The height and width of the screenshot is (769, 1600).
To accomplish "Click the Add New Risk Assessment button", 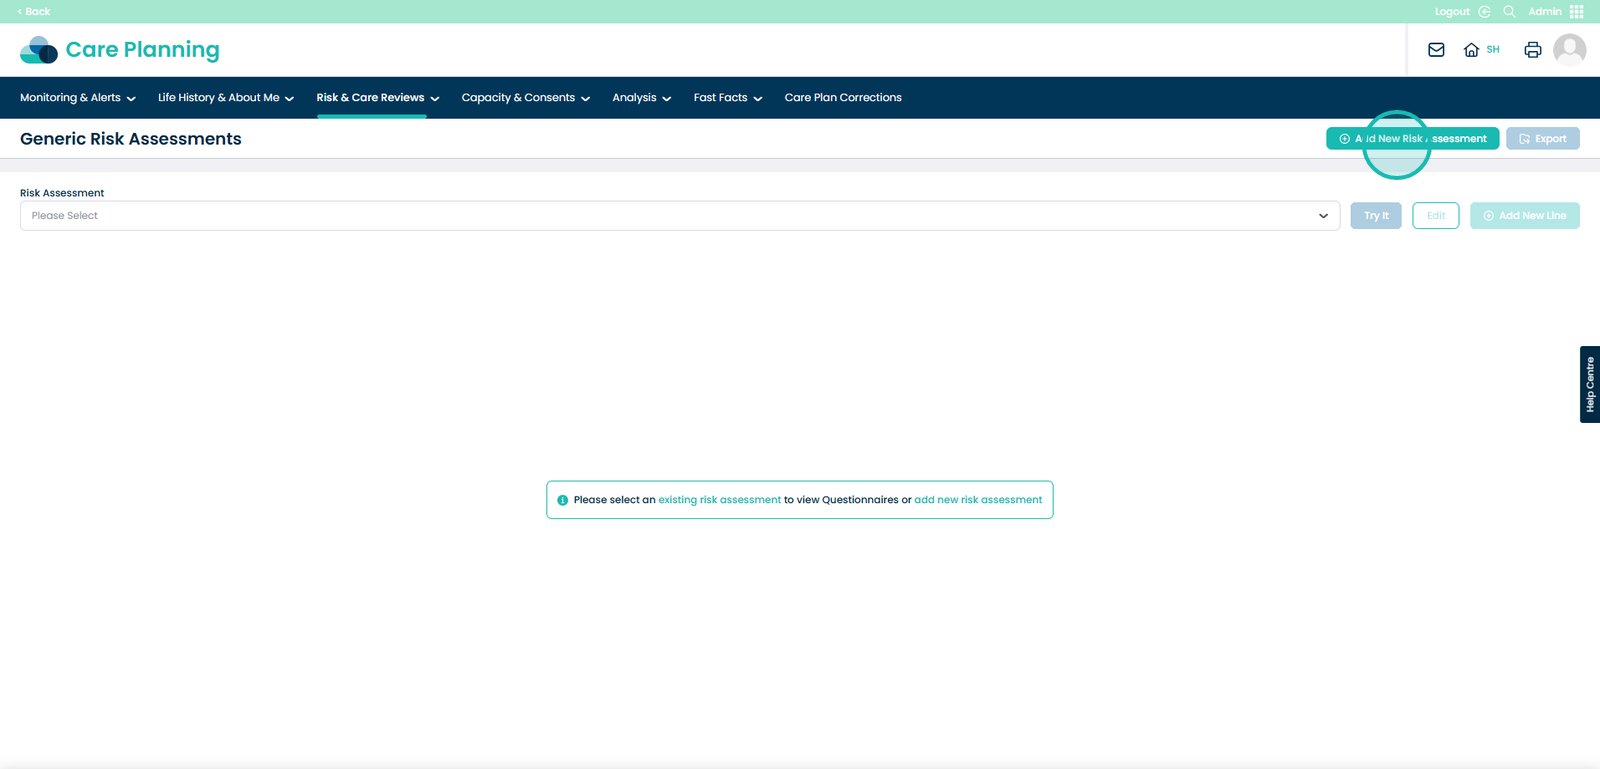I will tap(1412, 139).
